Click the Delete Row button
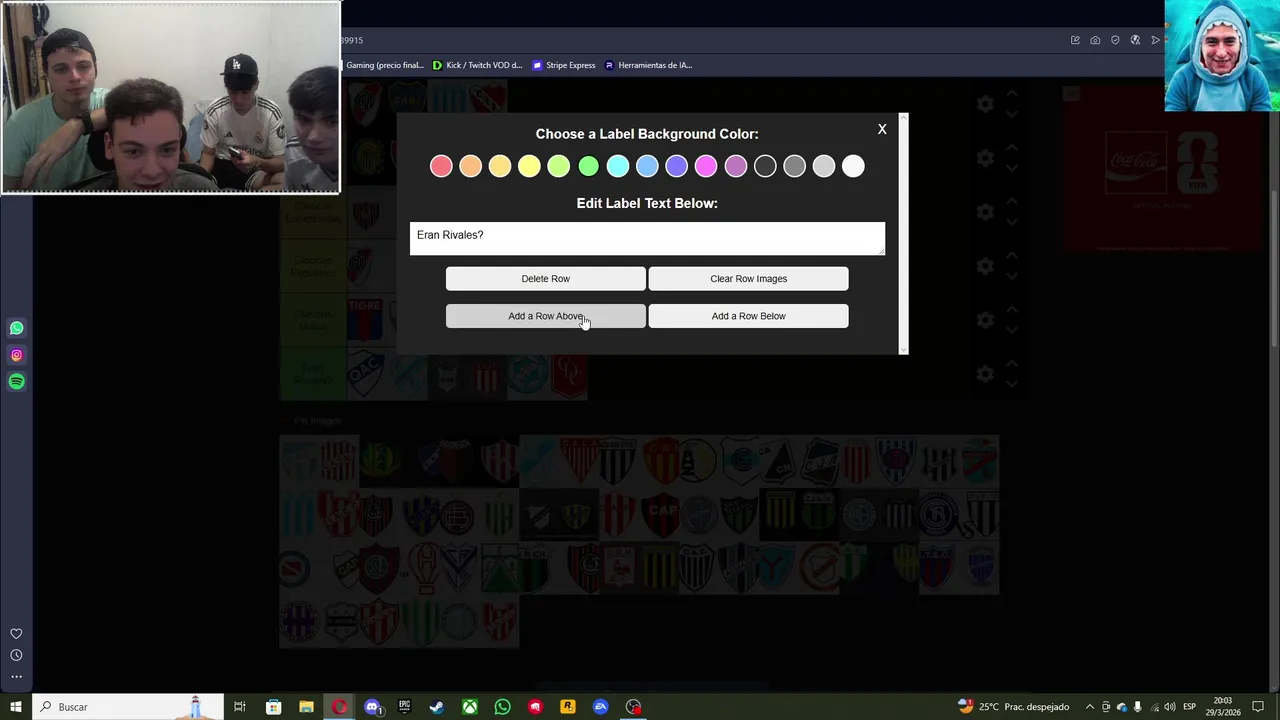1280x720 pixels. tap(546, 279)
